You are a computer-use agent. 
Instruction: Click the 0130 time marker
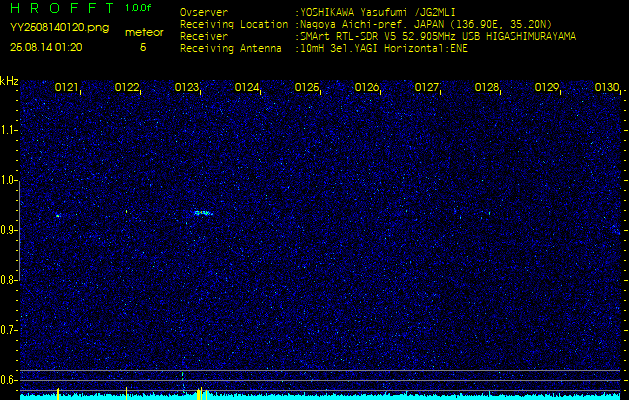(607, 87)
